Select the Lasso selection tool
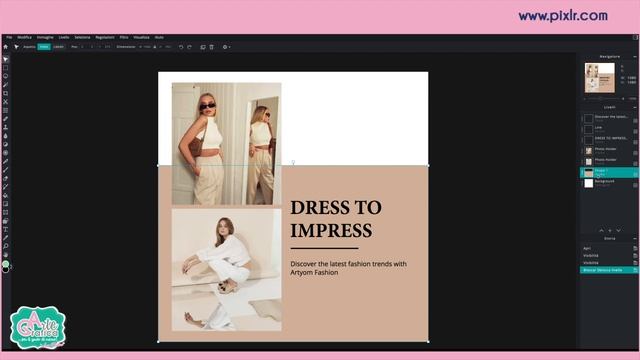Viewport: 640px width, 360px height. pos(5,76)
